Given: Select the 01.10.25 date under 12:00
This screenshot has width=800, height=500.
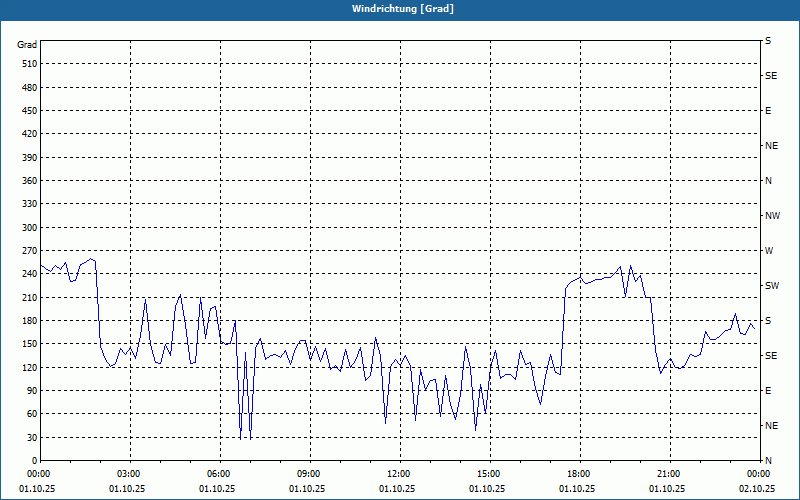Looking at the screenshot, I should (x=396, y=489).
